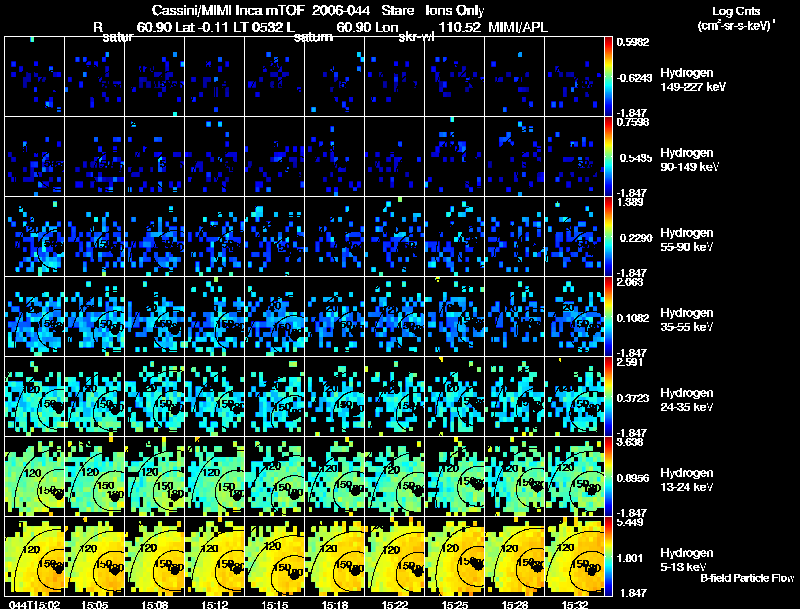
Task: Click the 15:05 time label
Action: tap(94, 604)
